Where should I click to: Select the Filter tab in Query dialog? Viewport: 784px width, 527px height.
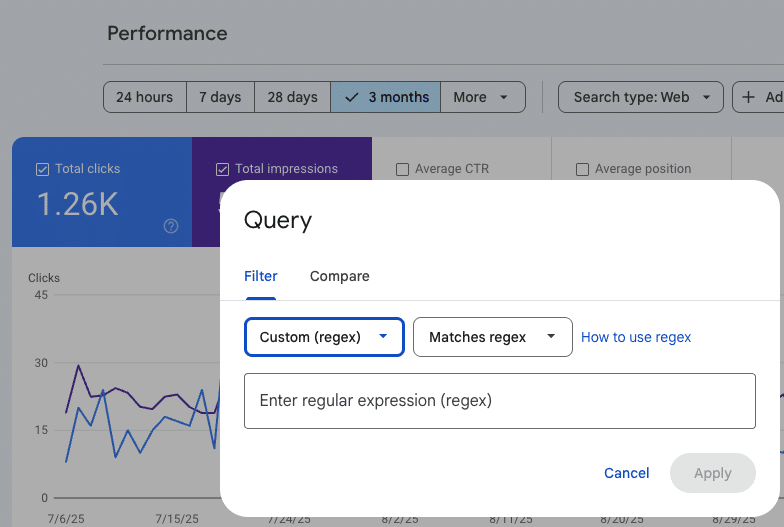(261, 276)
